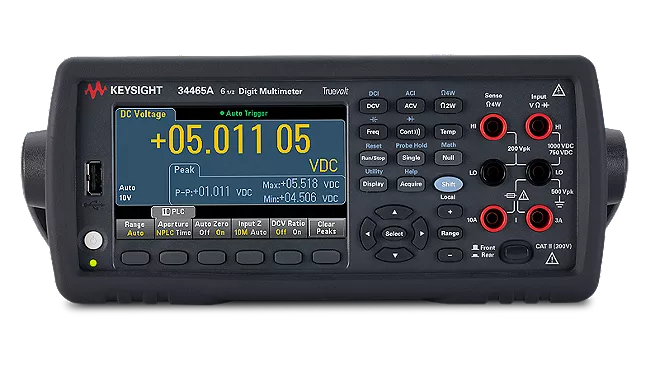
Task: Open the Range Auto softkey menu
Action: (135, 228)
